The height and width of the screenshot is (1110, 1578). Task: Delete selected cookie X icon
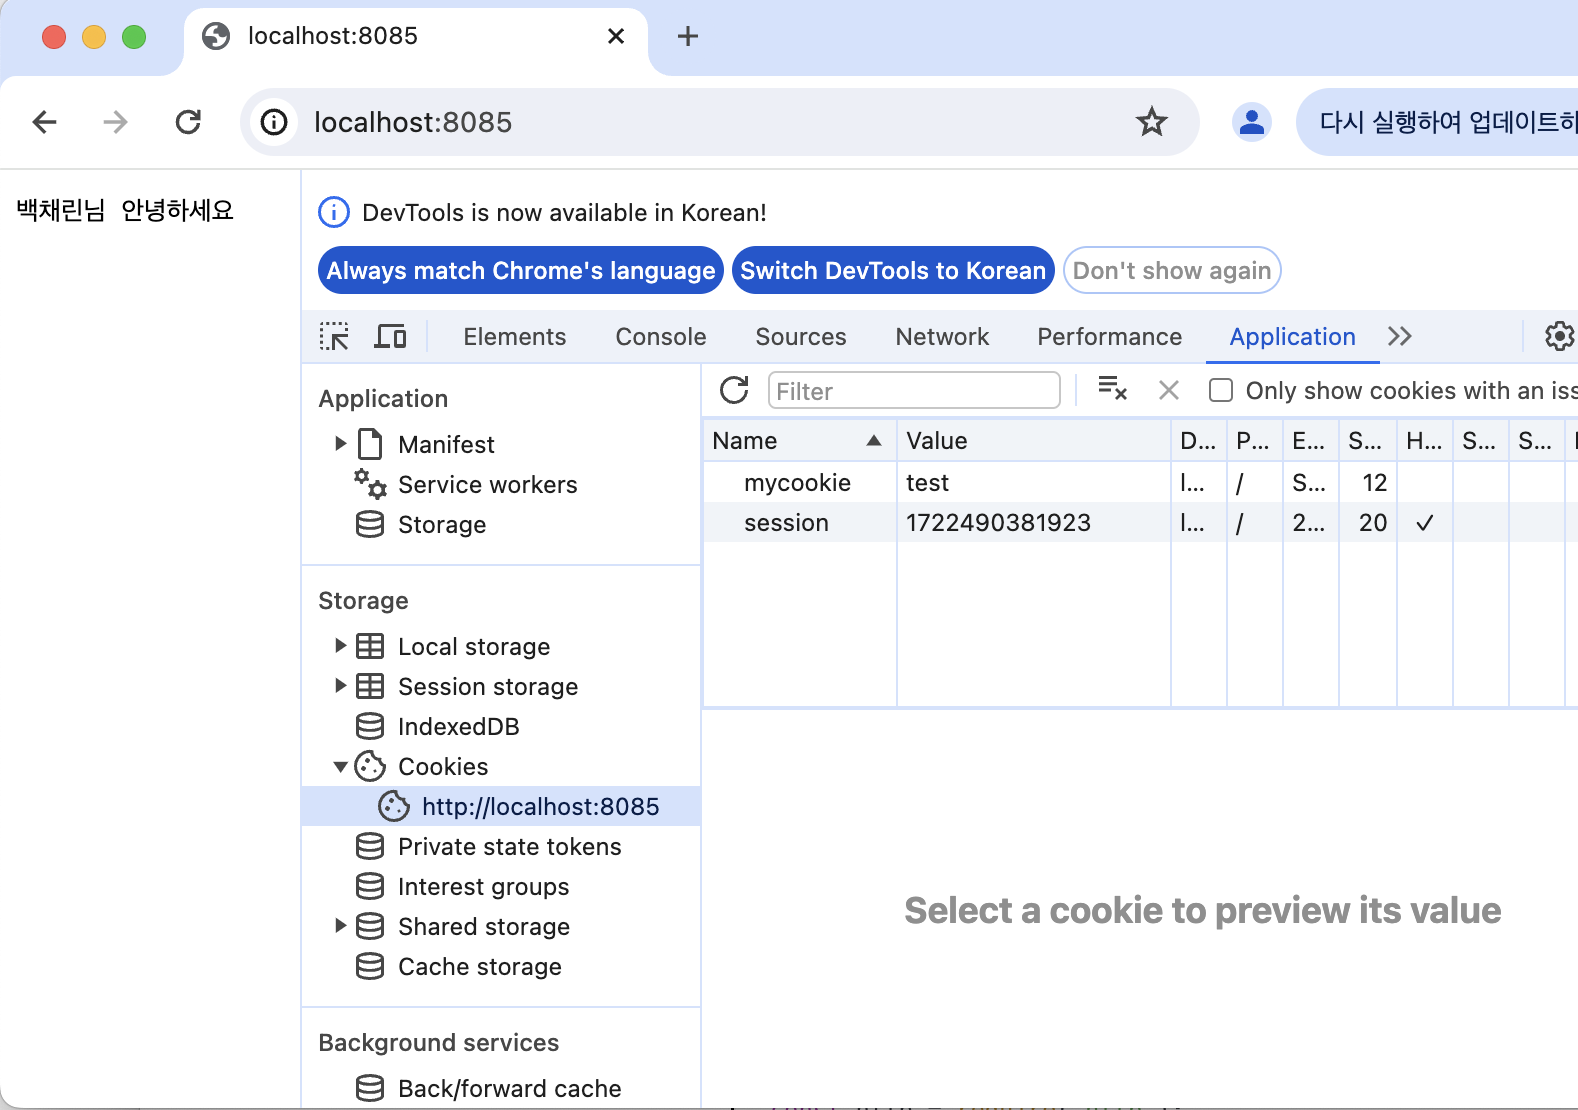(1168, 390)
